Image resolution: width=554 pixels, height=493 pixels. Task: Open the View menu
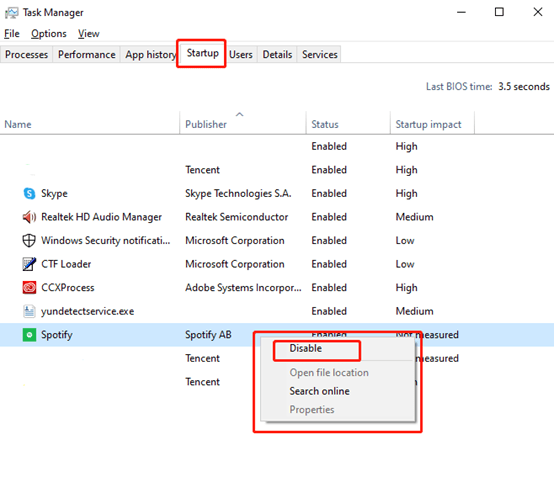click(89, 34)
